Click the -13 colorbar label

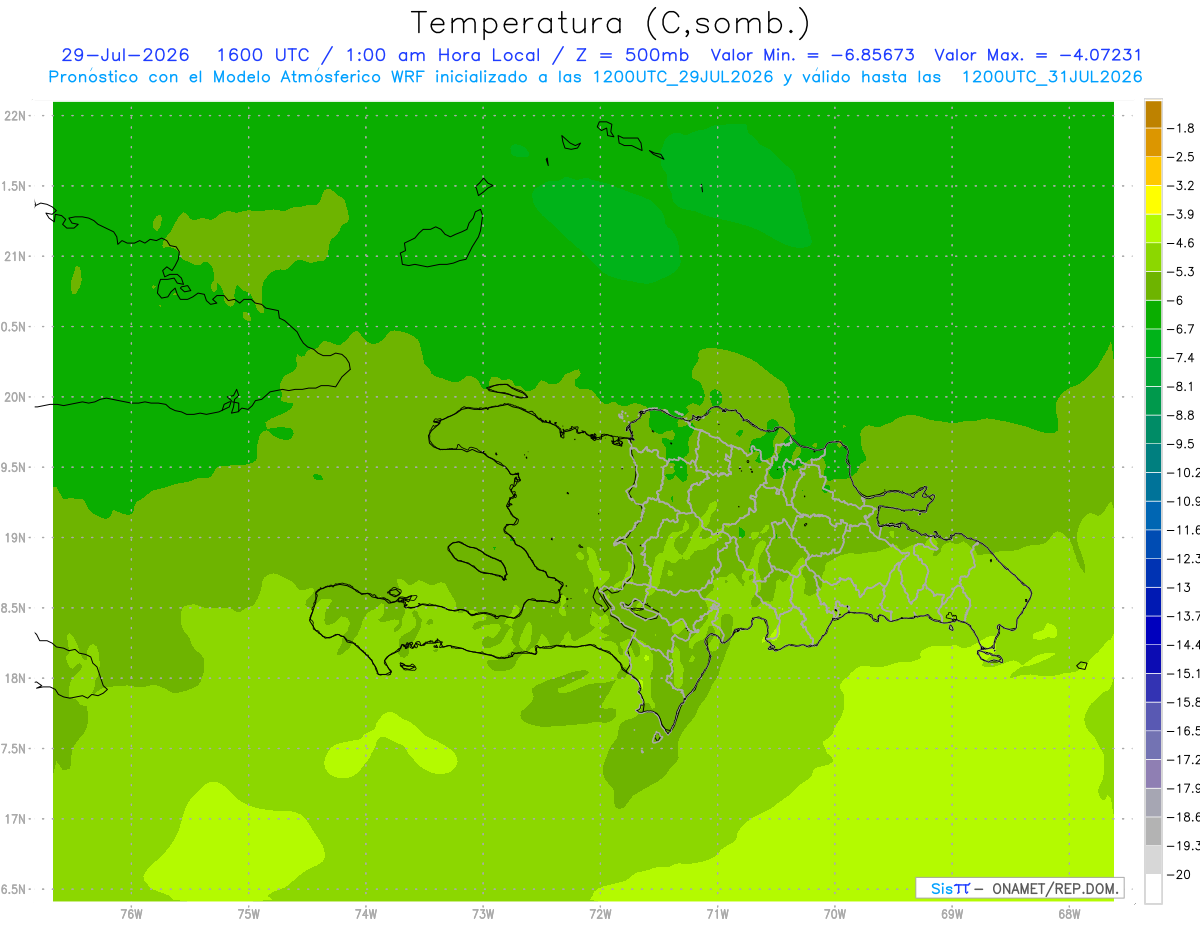pyautogui.click(x=1180, y=587)
